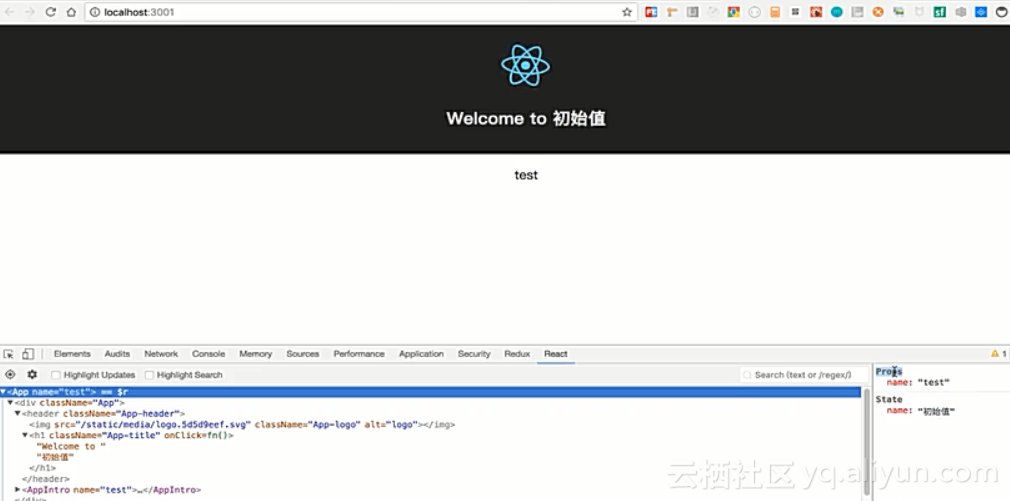Screen dimensions: 1010x501
Task: Switch to the Elements tab
Action: [x=72, y=354]
